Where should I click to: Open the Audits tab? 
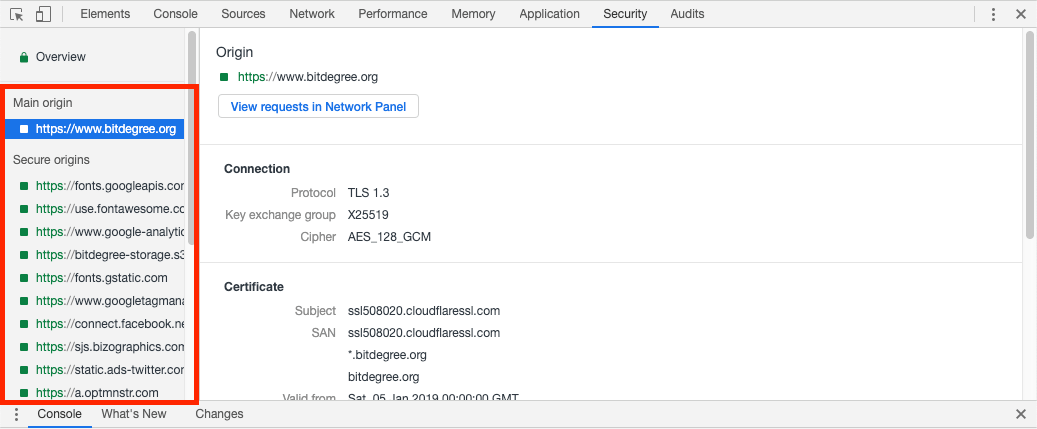[687, 14]
